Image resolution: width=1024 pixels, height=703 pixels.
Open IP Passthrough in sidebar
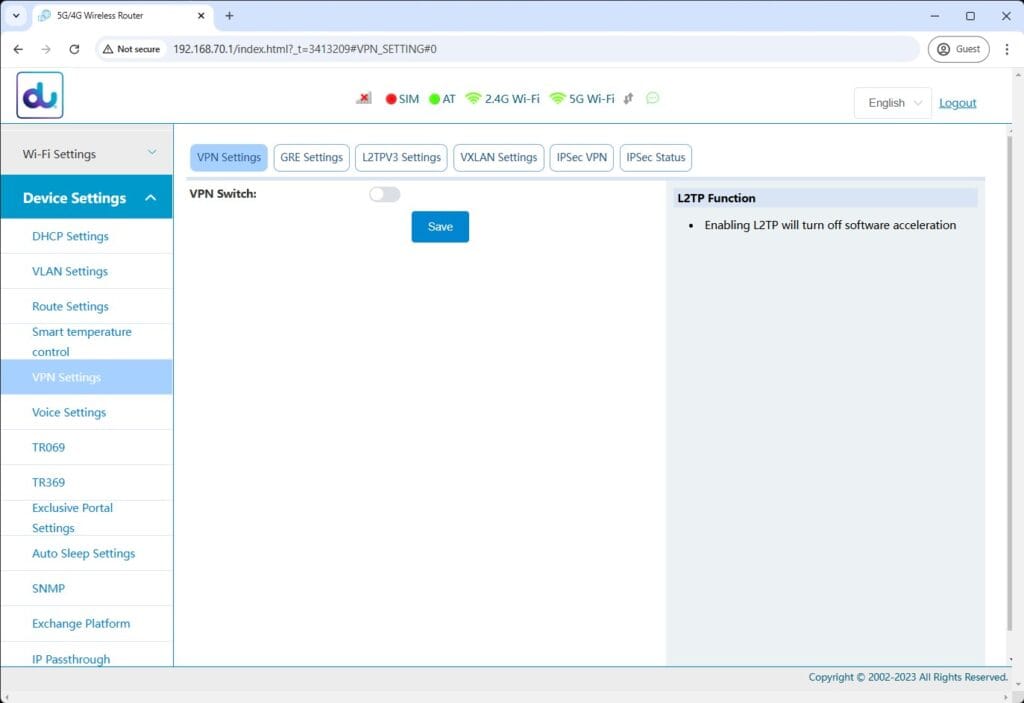(x=87, y=655)
